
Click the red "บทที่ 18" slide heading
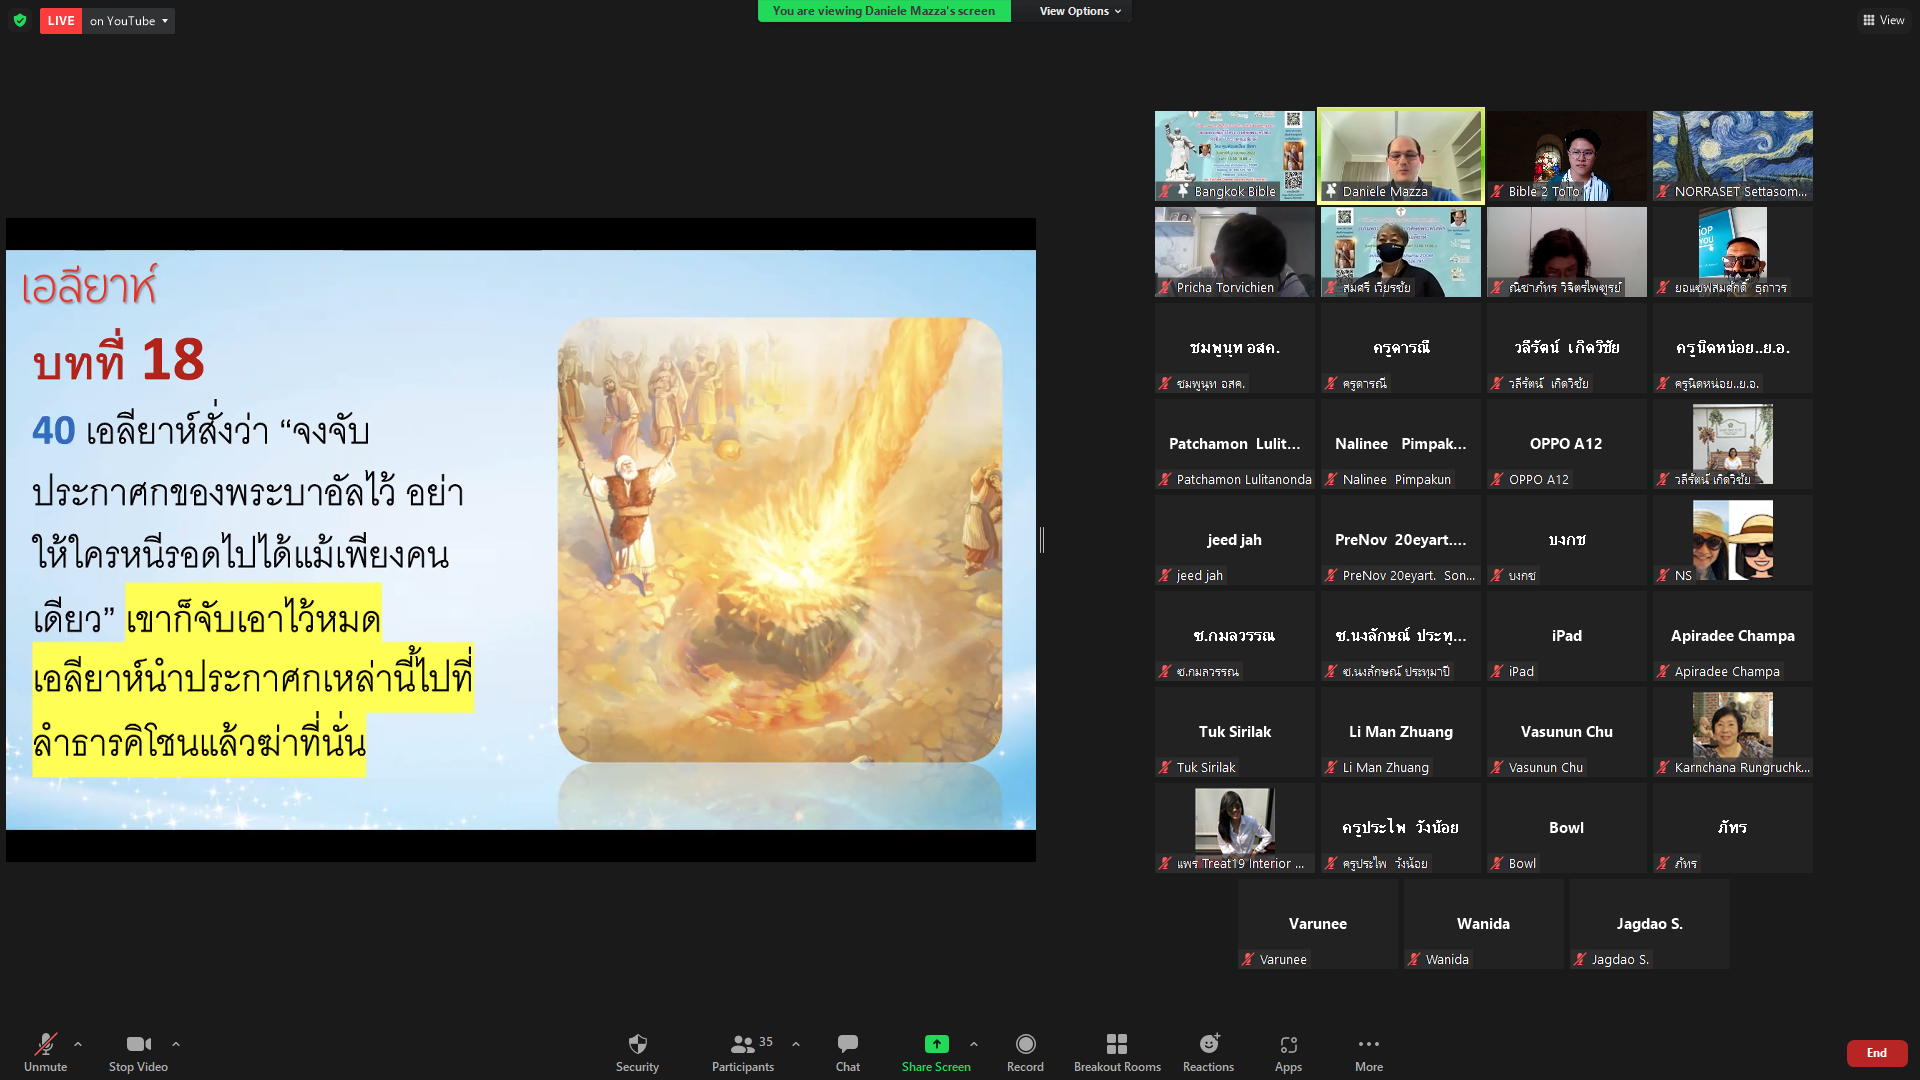tap(118, 359)
